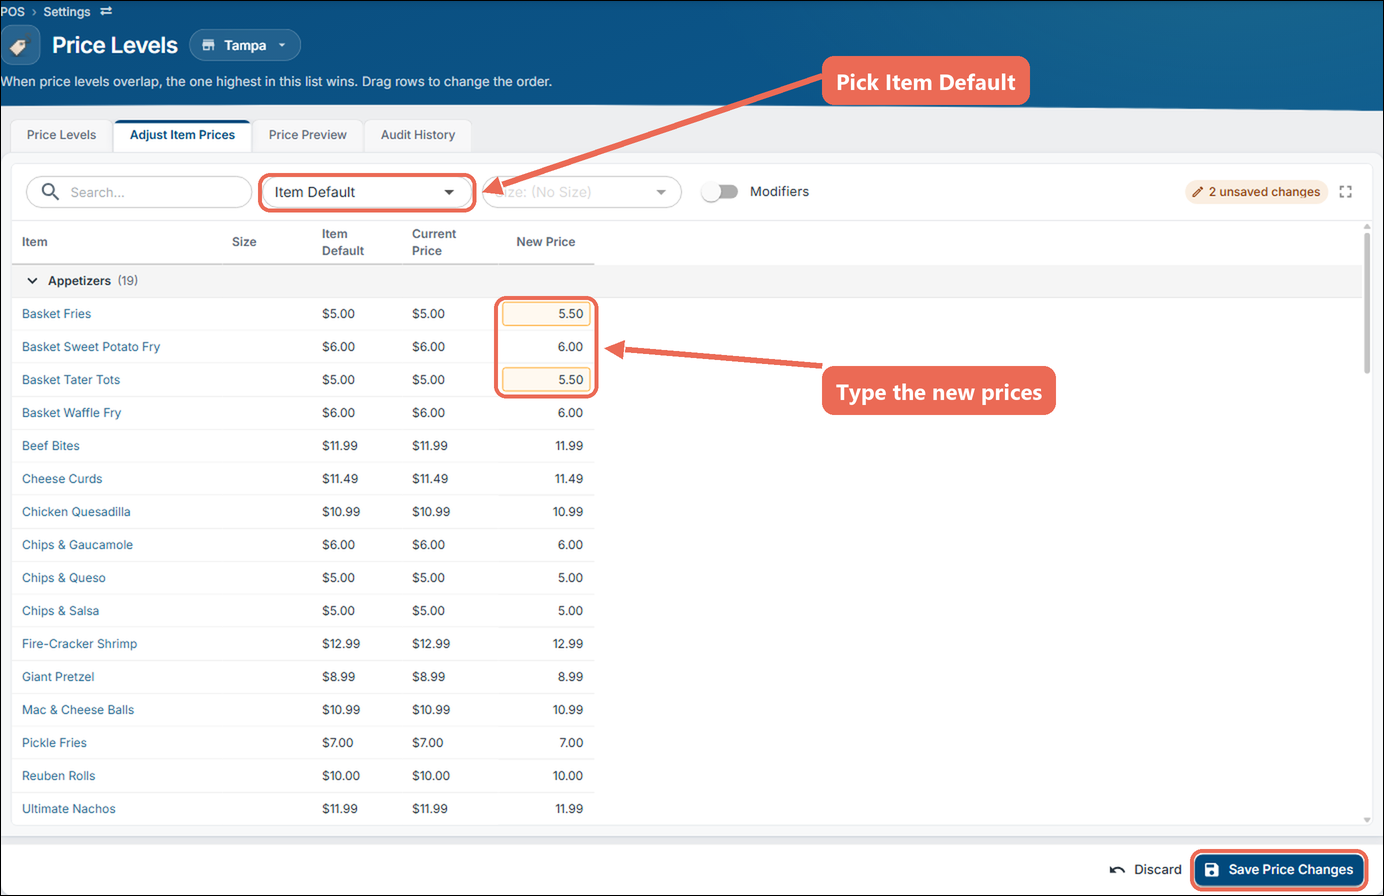Click the Current Price column header

434,242
